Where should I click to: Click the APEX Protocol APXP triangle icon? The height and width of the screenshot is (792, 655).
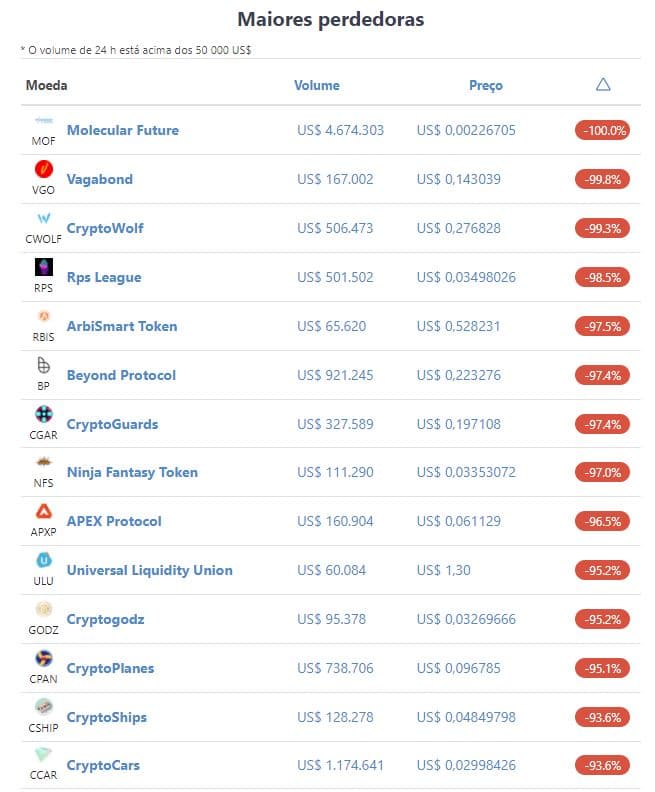tap(43, 511)
